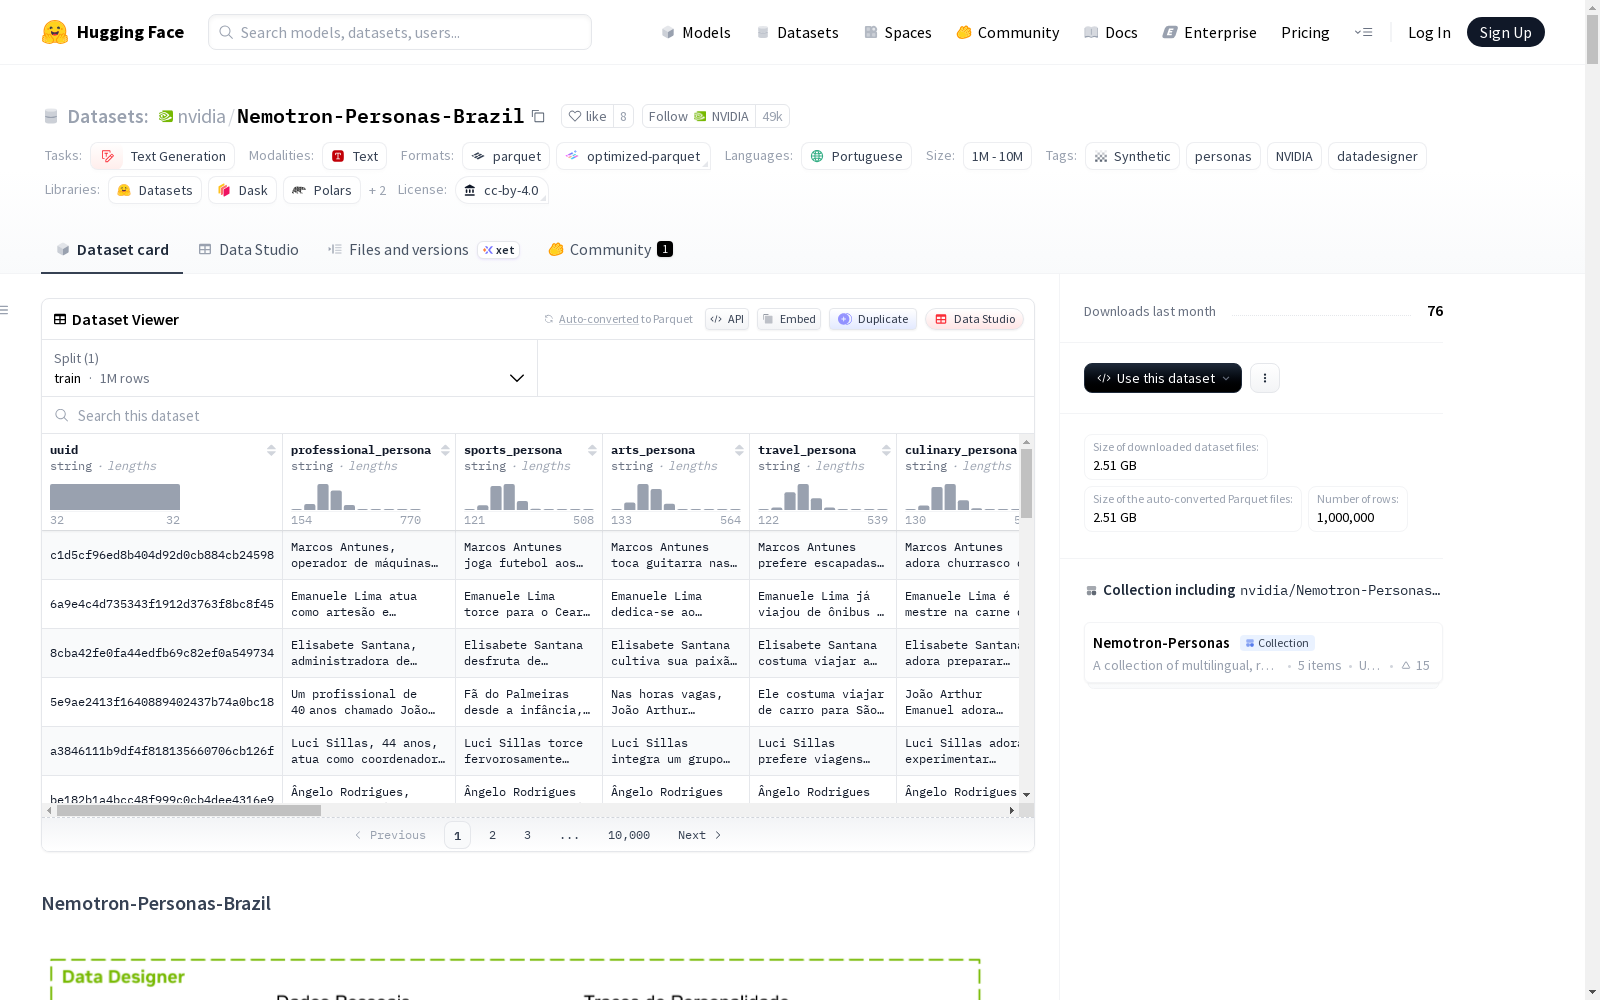This screenshot has width=1600, height=1000.
Task: Open the Dataset card tab
Action: coord(112,250)
